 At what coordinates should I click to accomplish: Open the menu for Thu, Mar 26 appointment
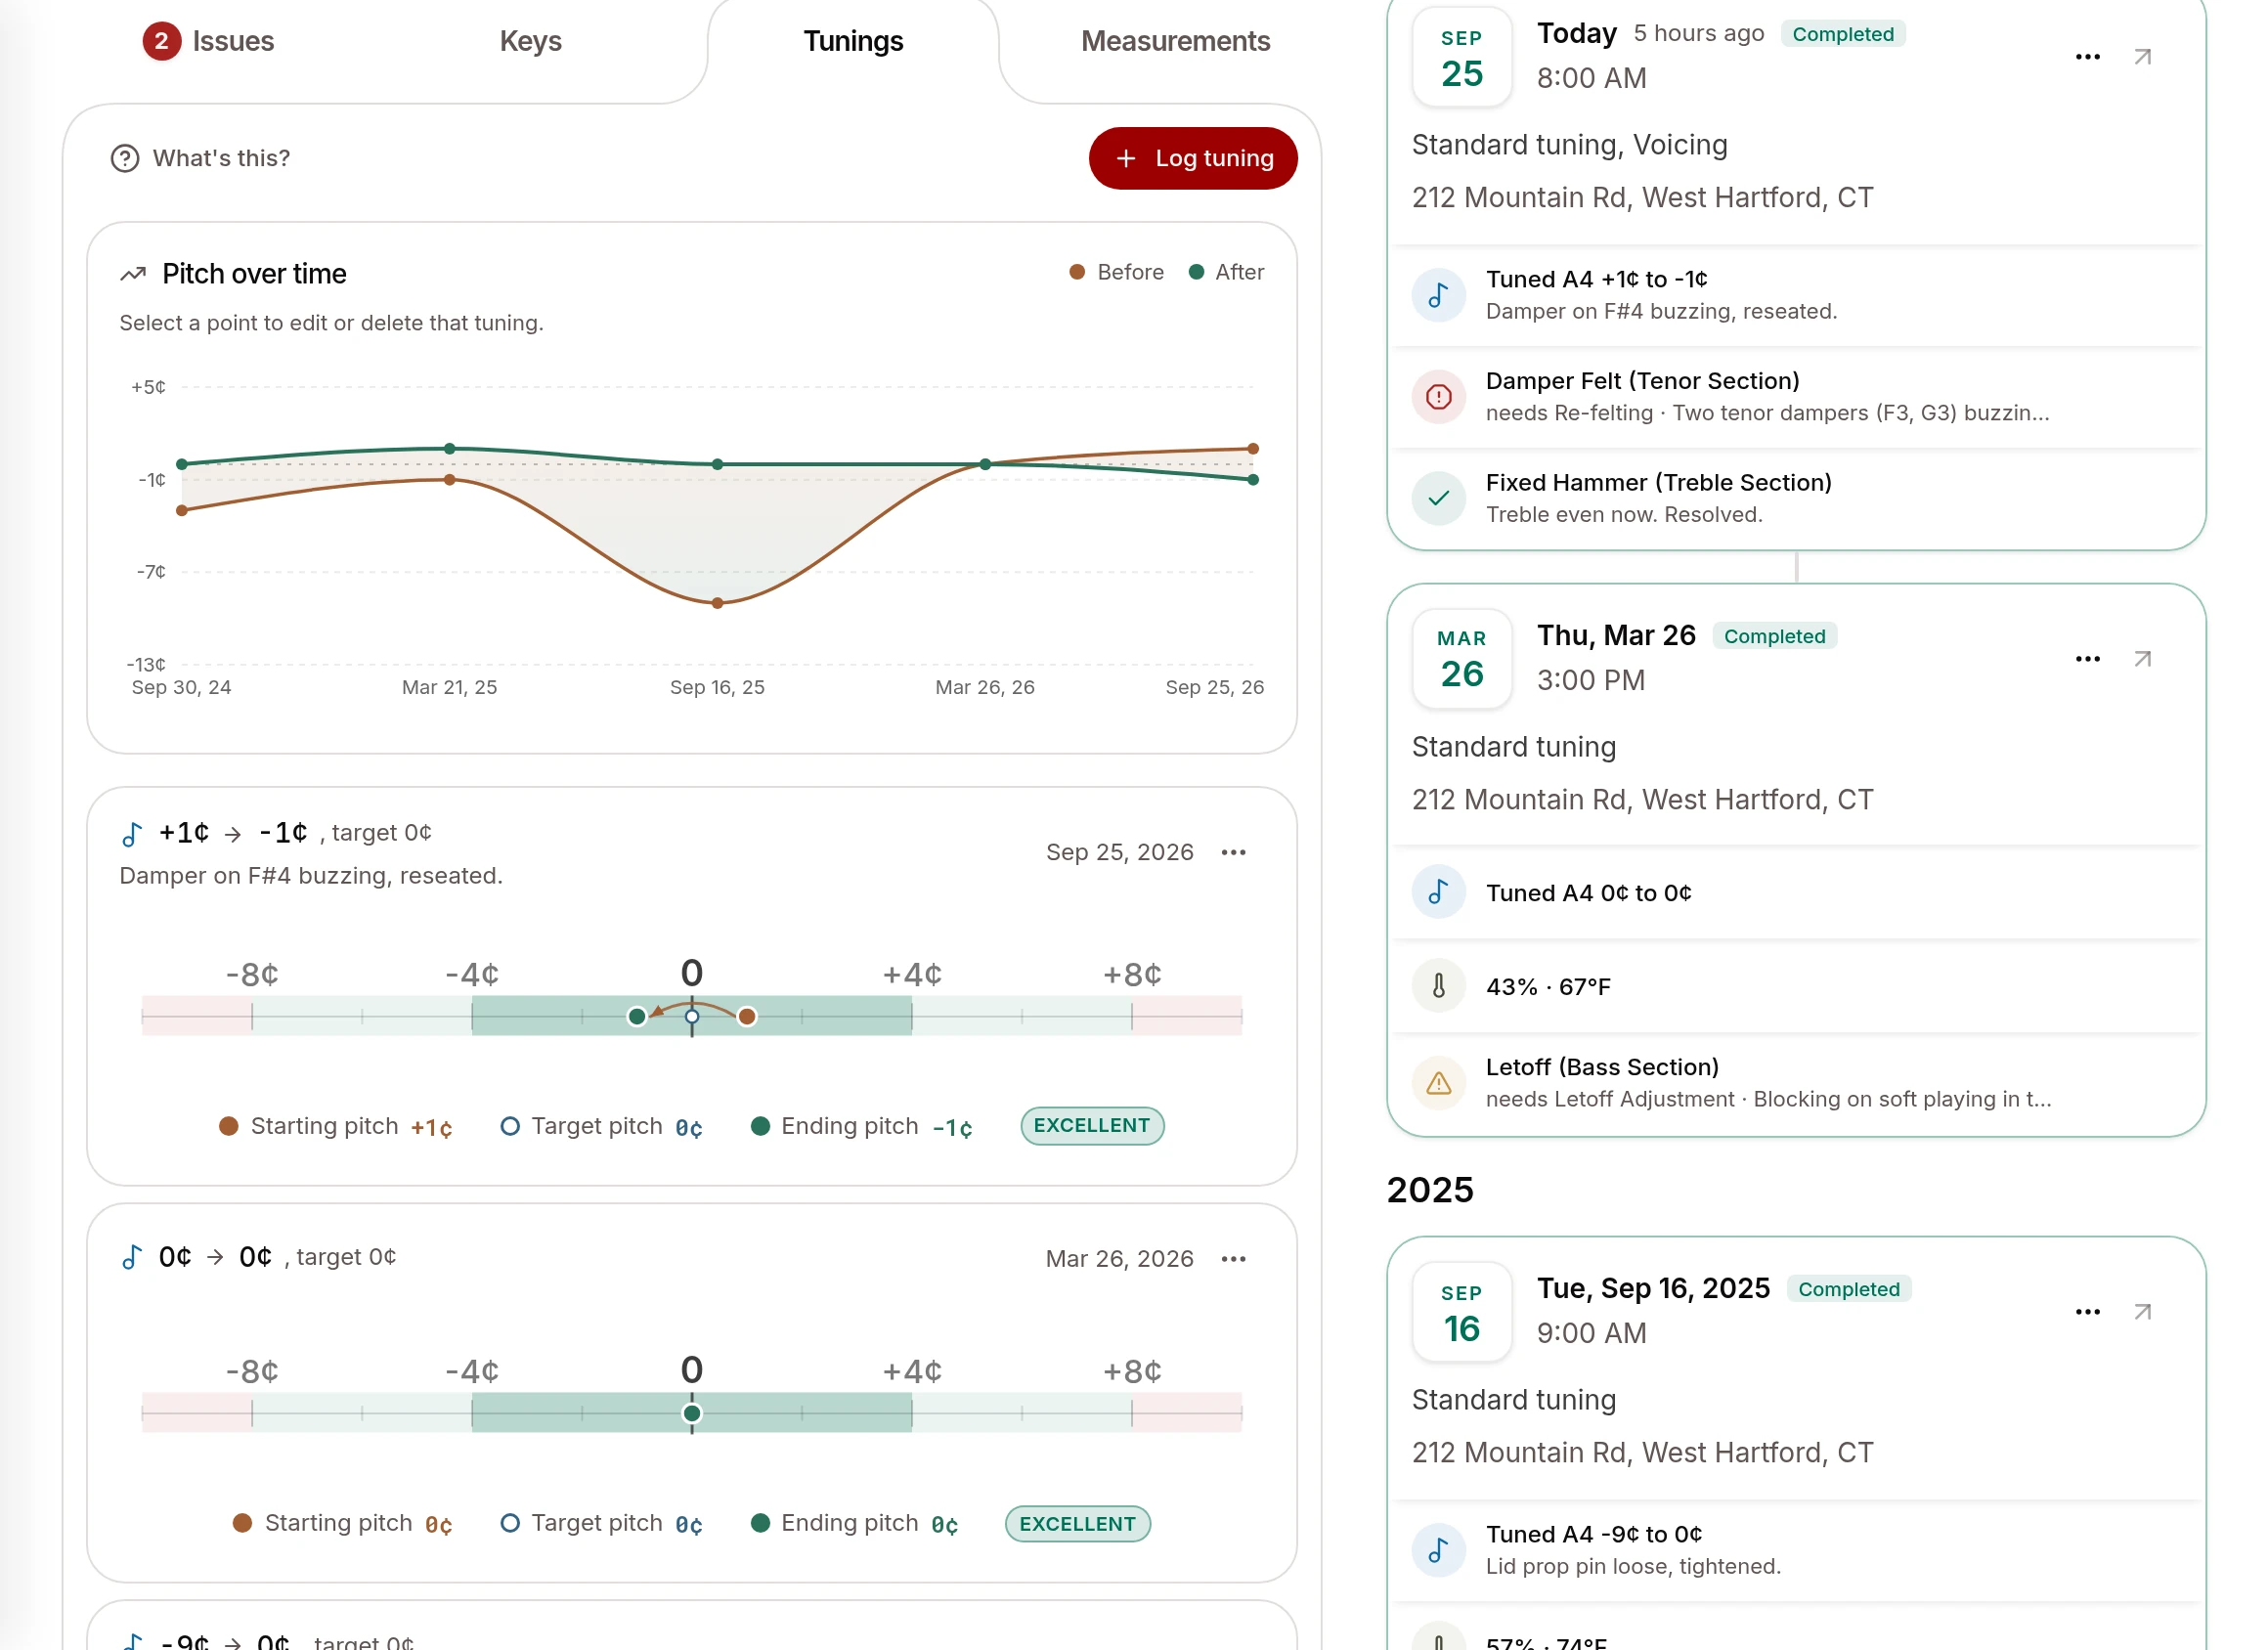click(x=2087, y=659)
